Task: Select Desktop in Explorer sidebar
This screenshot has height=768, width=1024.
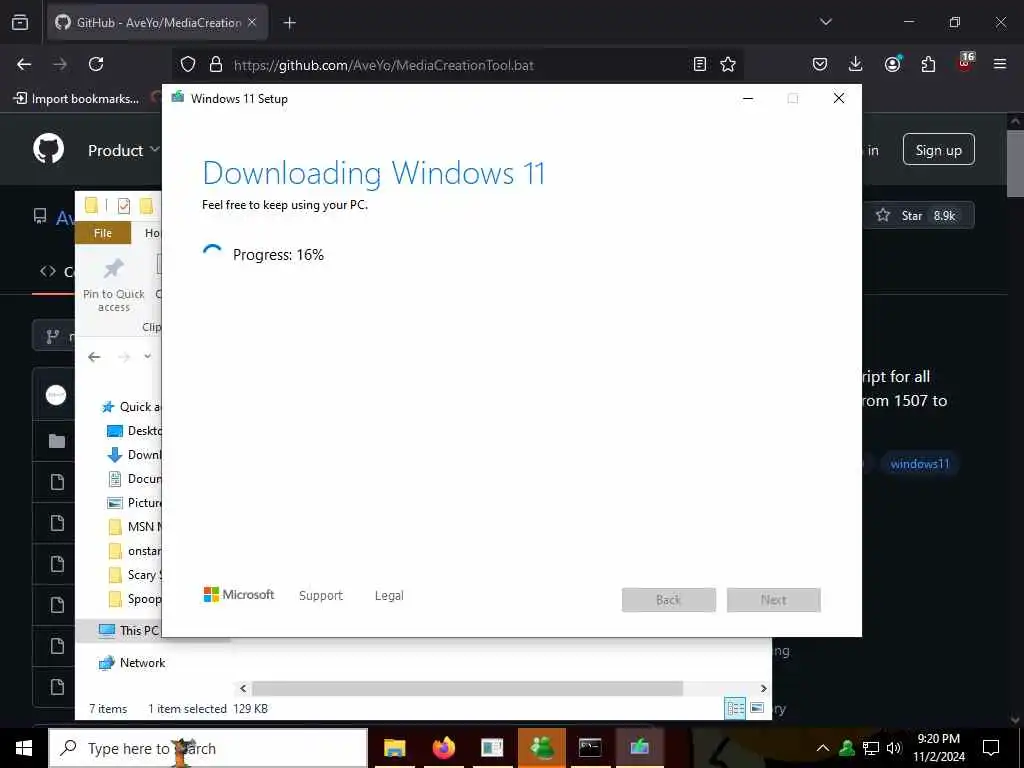Action: point(134,431)
